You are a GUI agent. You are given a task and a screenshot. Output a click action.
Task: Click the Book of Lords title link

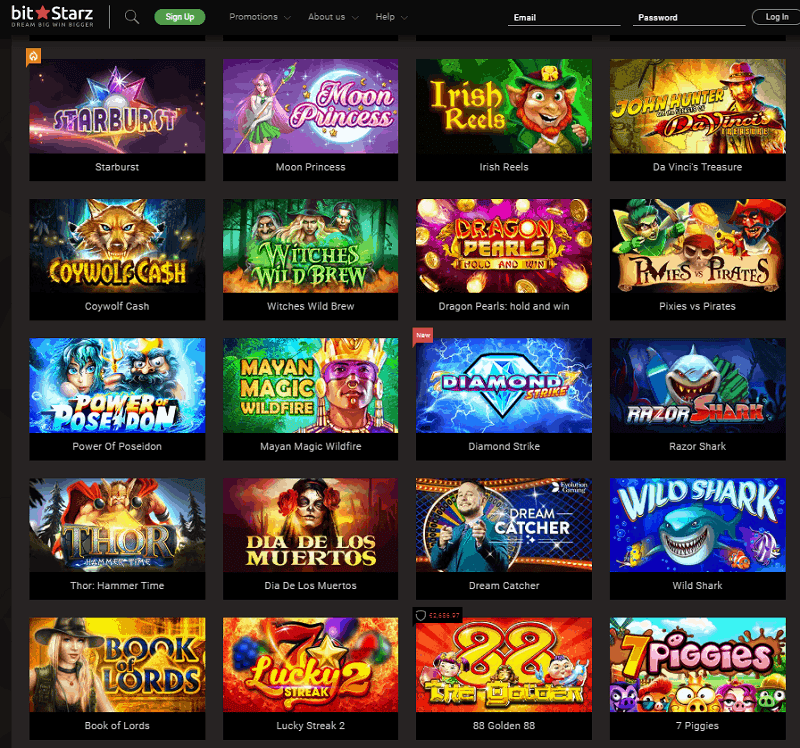pyautogui.click(x=117, y=725)
